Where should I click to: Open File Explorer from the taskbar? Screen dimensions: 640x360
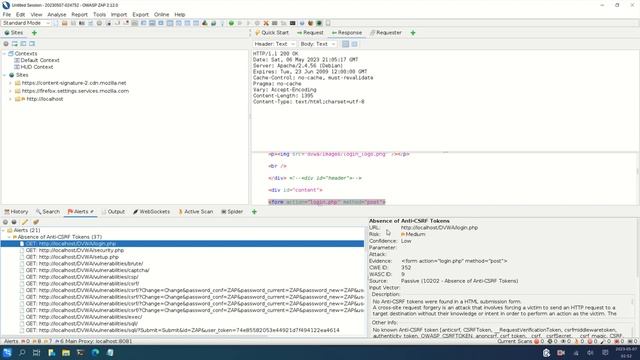[66, 353]
